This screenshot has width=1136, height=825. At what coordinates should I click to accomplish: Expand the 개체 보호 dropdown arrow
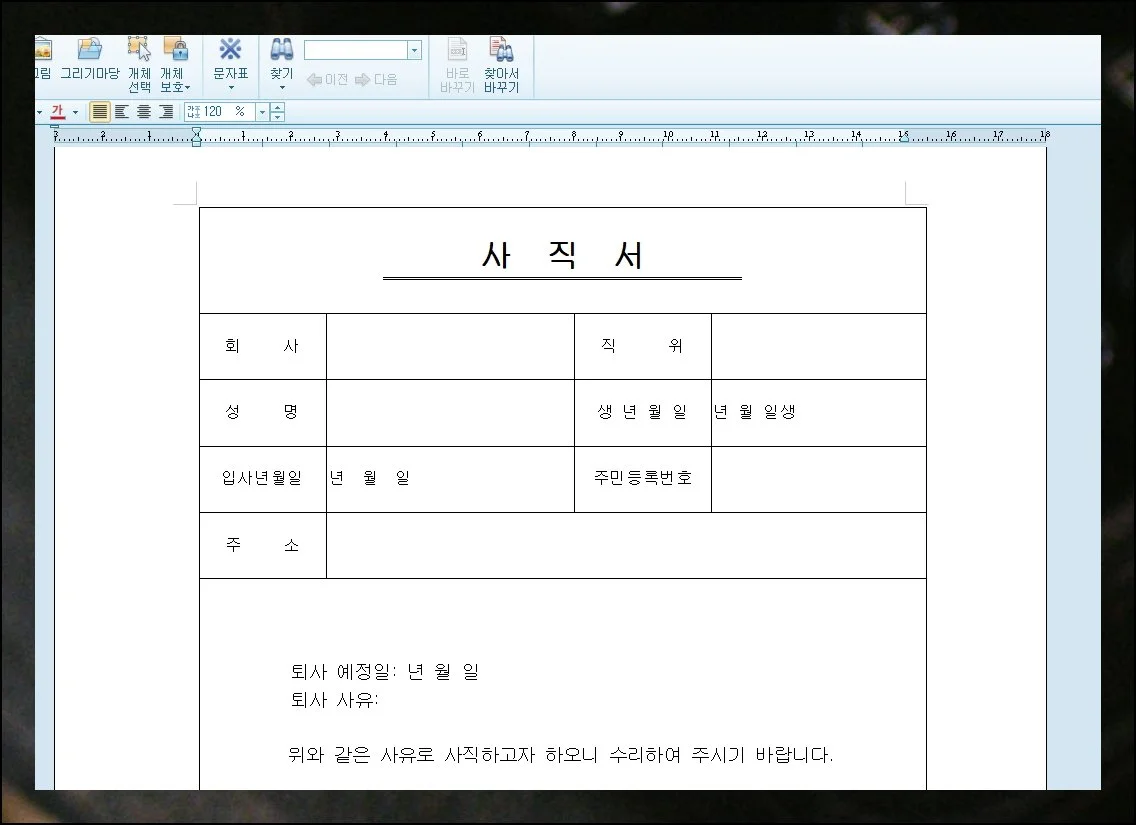coord(188,89)
